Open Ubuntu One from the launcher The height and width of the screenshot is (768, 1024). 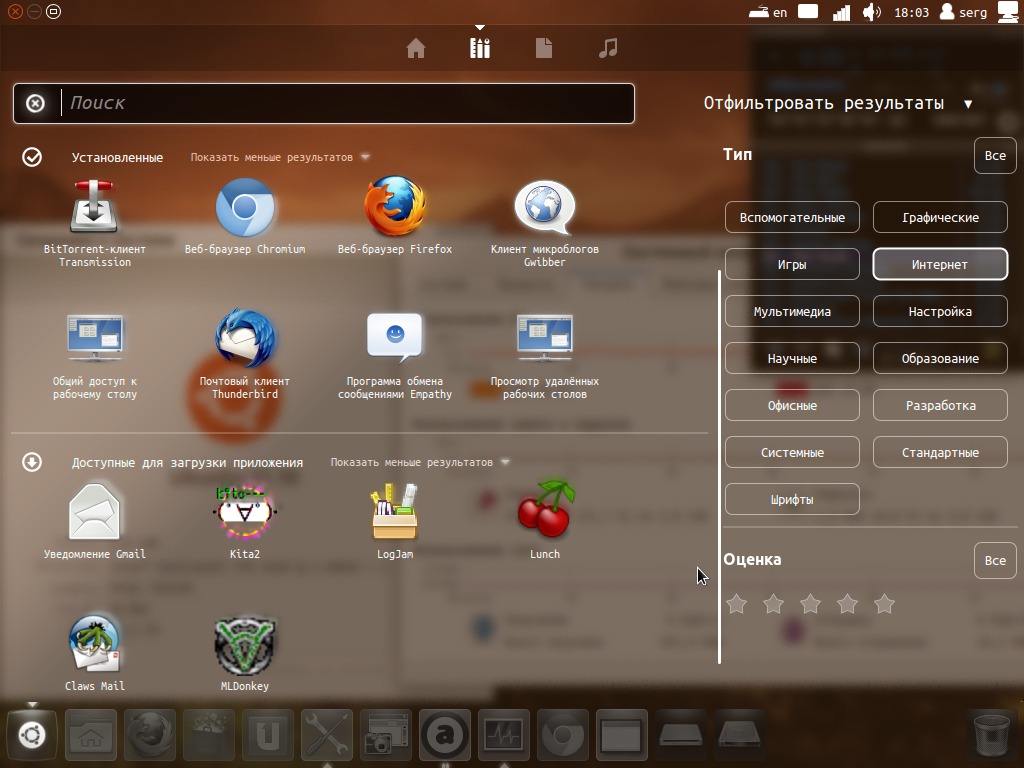pyautogui.click(x=268, y=735)
